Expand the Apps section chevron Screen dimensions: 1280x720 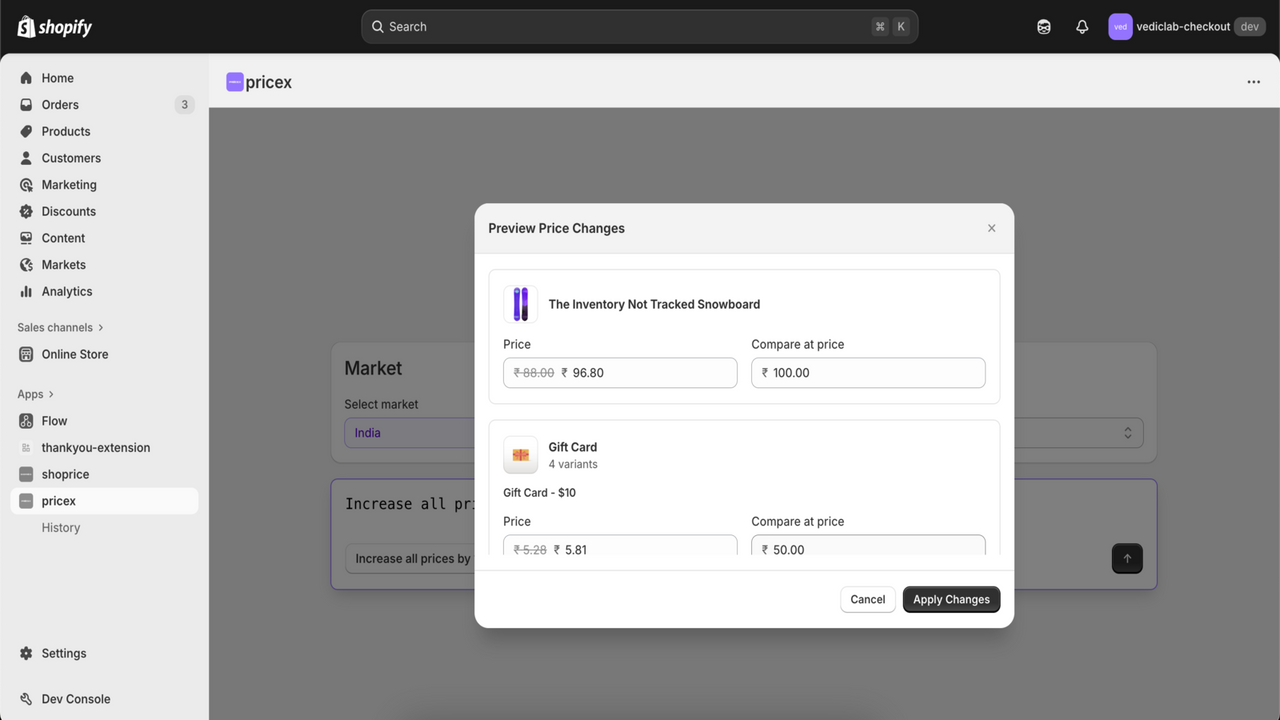[51, 394]
